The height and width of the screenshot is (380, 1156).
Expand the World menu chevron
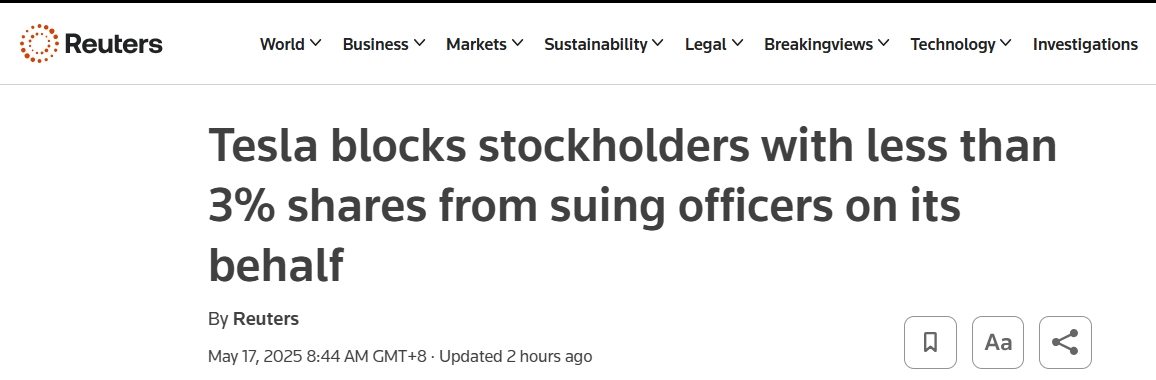[316, 44]
